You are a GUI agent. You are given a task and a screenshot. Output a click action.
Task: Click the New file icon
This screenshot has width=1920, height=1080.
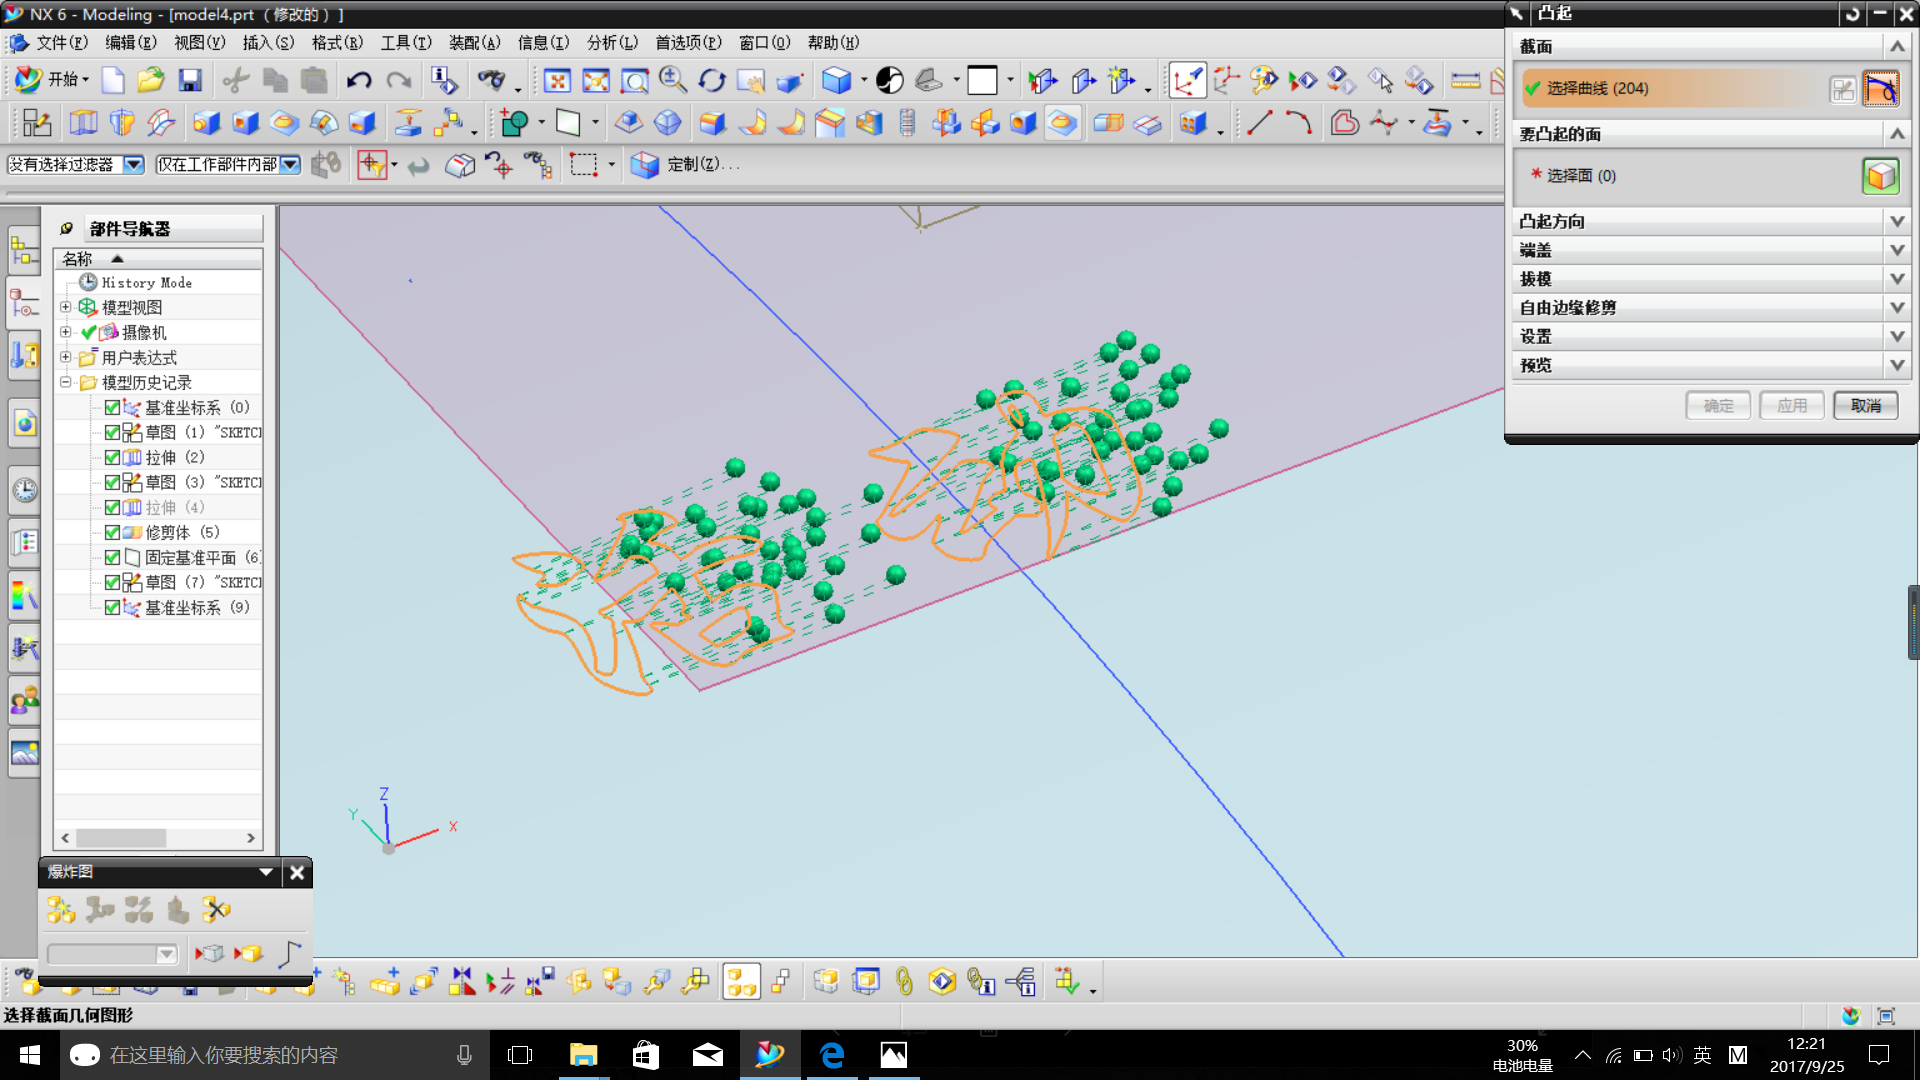(113, 81)
